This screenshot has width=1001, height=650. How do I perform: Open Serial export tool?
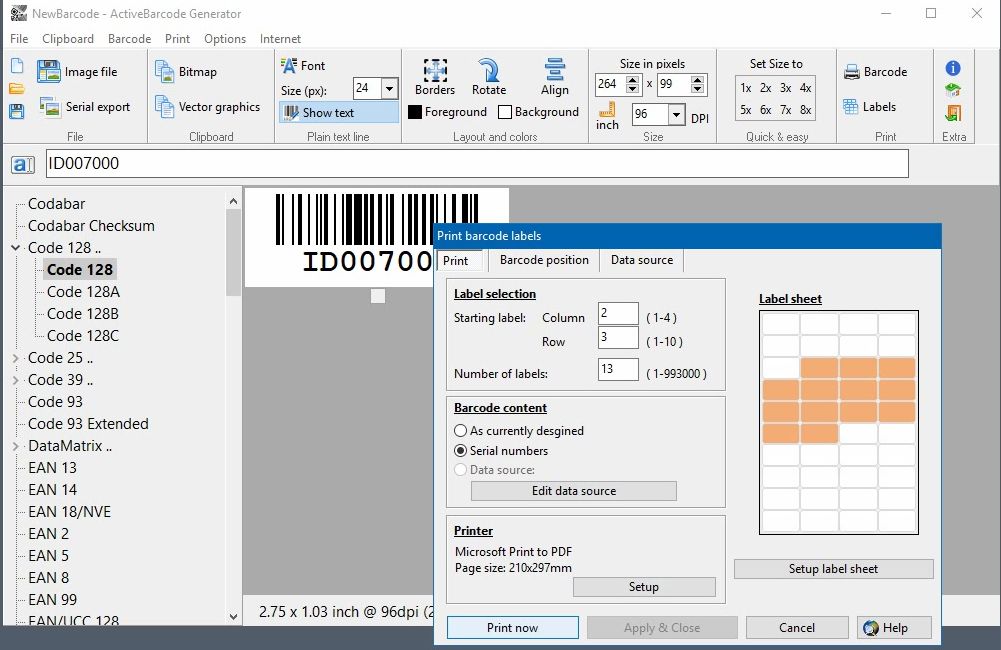click(84, 107)
